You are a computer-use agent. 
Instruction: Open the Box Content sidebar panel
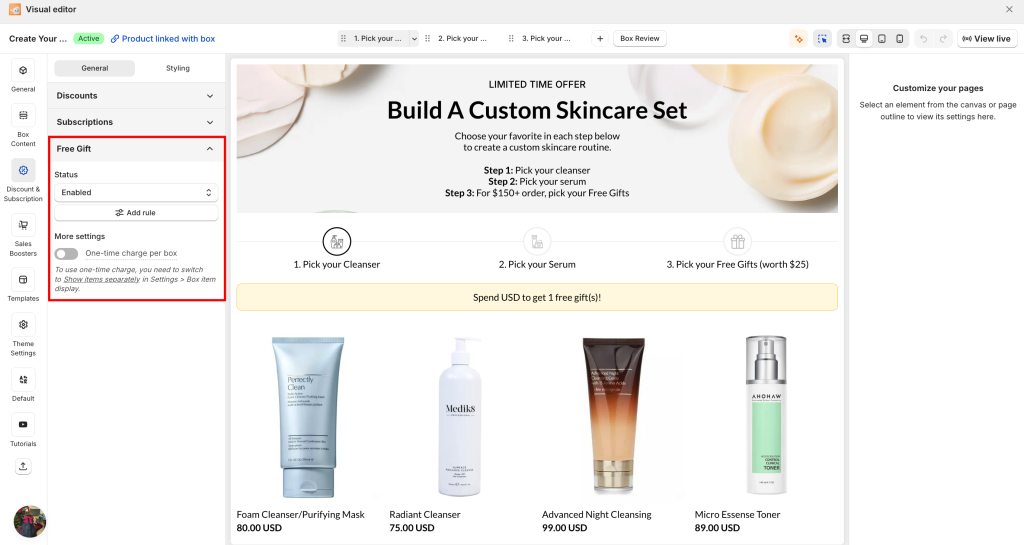(x=23, y=125)
